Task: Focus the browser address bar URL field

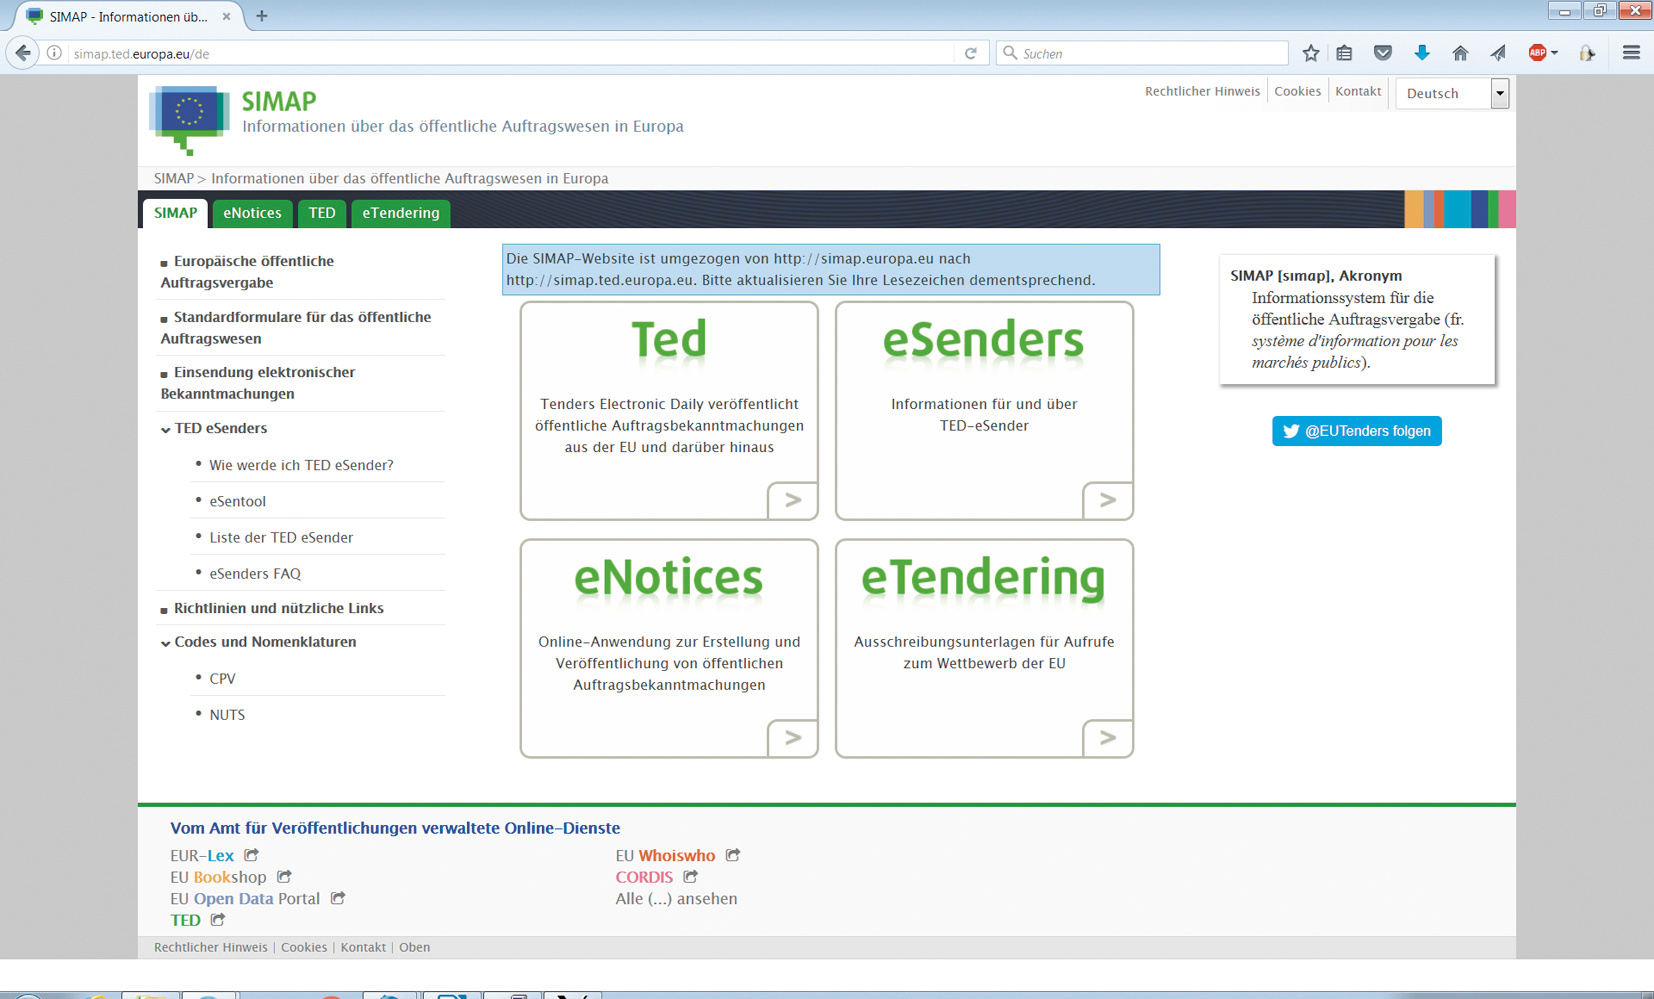Action: [510, 53]
